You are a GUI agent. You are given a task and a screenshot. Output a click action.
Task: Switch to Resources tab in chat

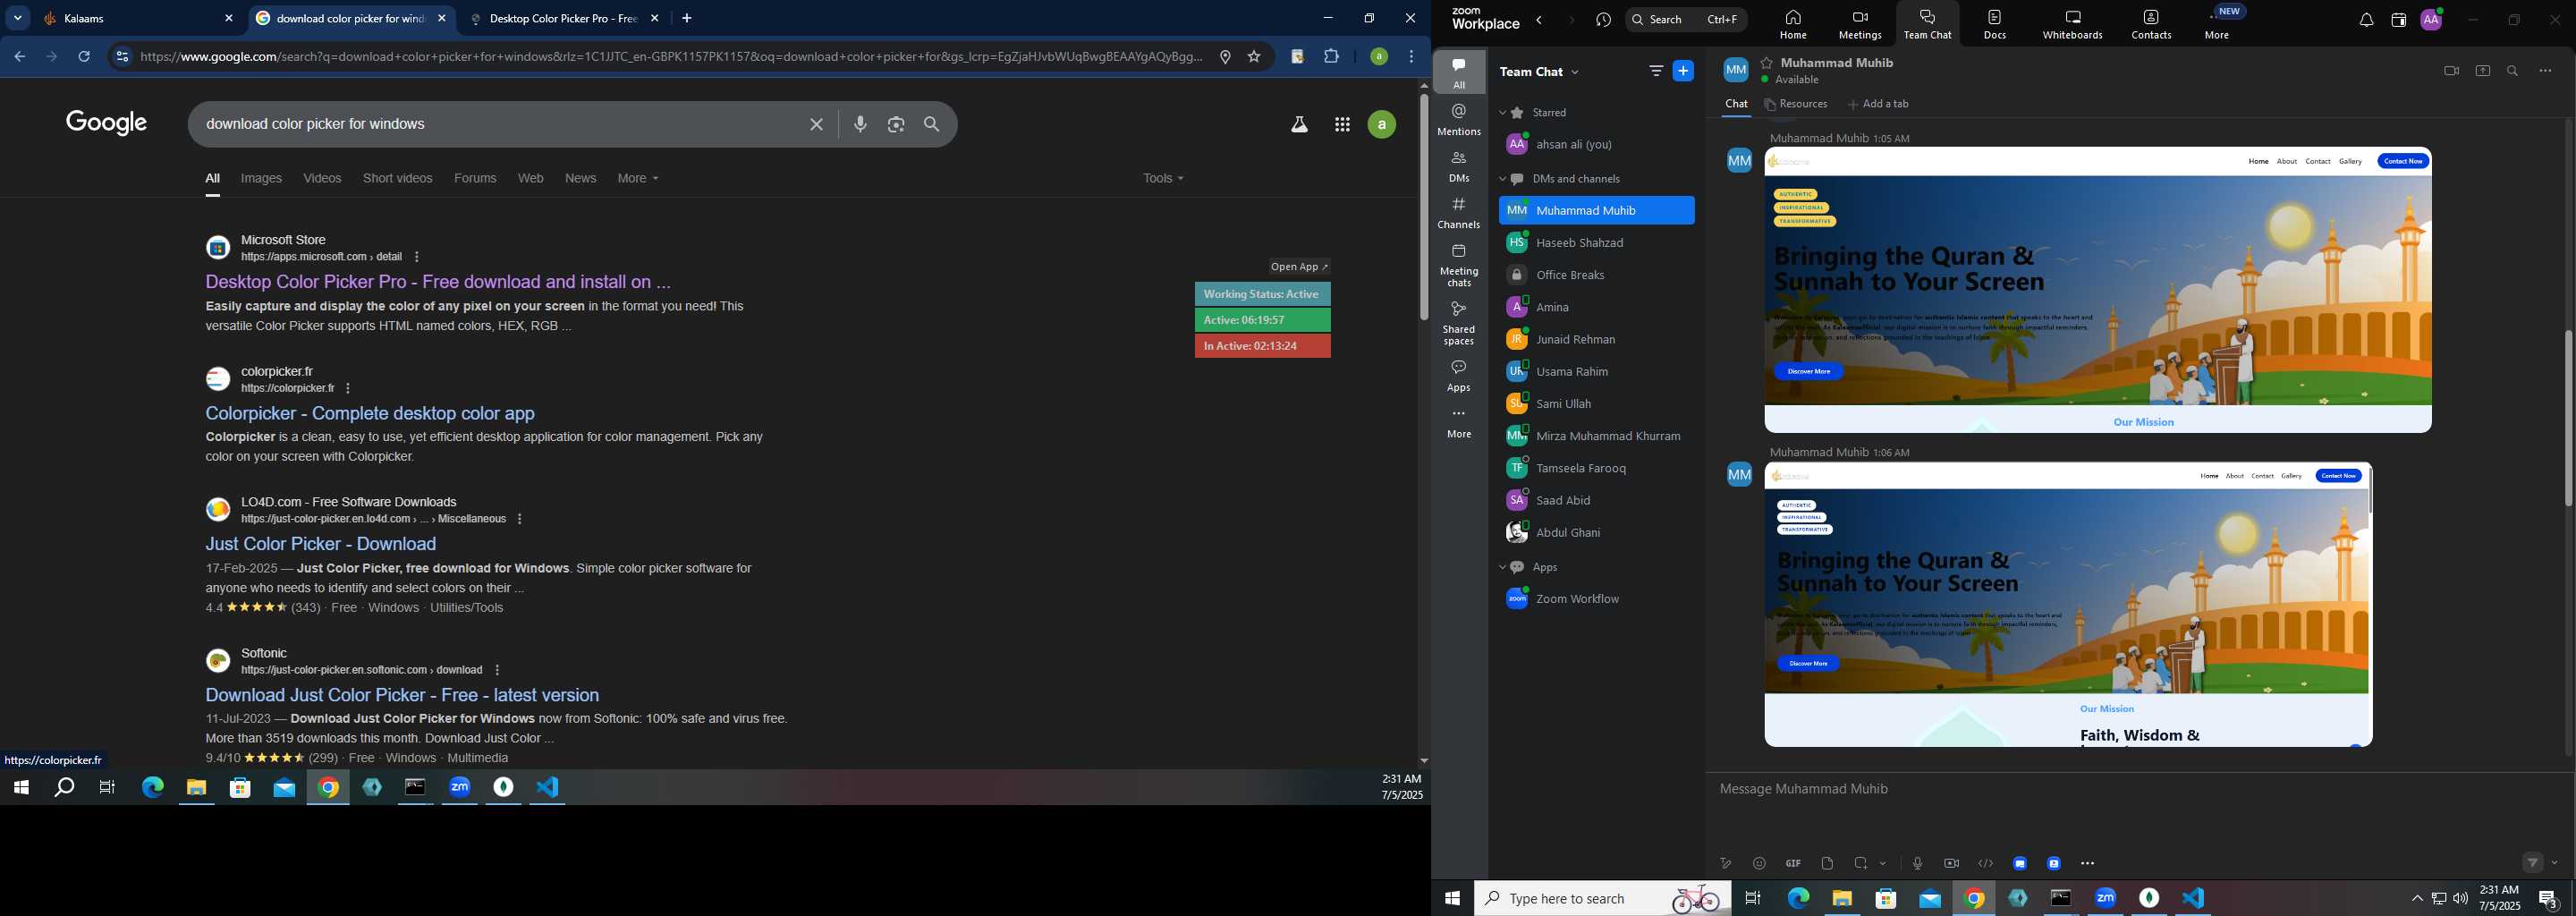point(1796,104)
